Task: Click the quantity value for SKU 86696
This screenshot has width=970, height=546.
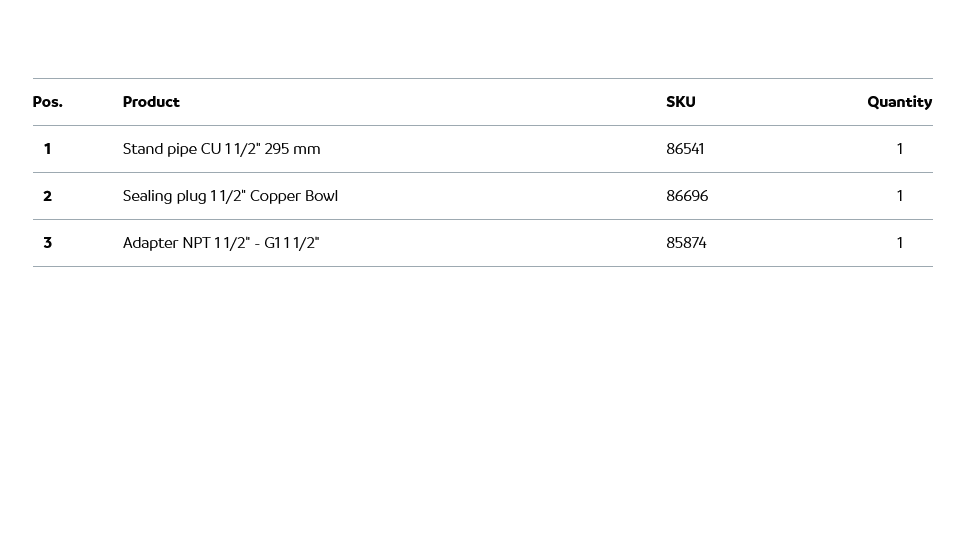Action: pyautogui.click(x=900, y=196)
